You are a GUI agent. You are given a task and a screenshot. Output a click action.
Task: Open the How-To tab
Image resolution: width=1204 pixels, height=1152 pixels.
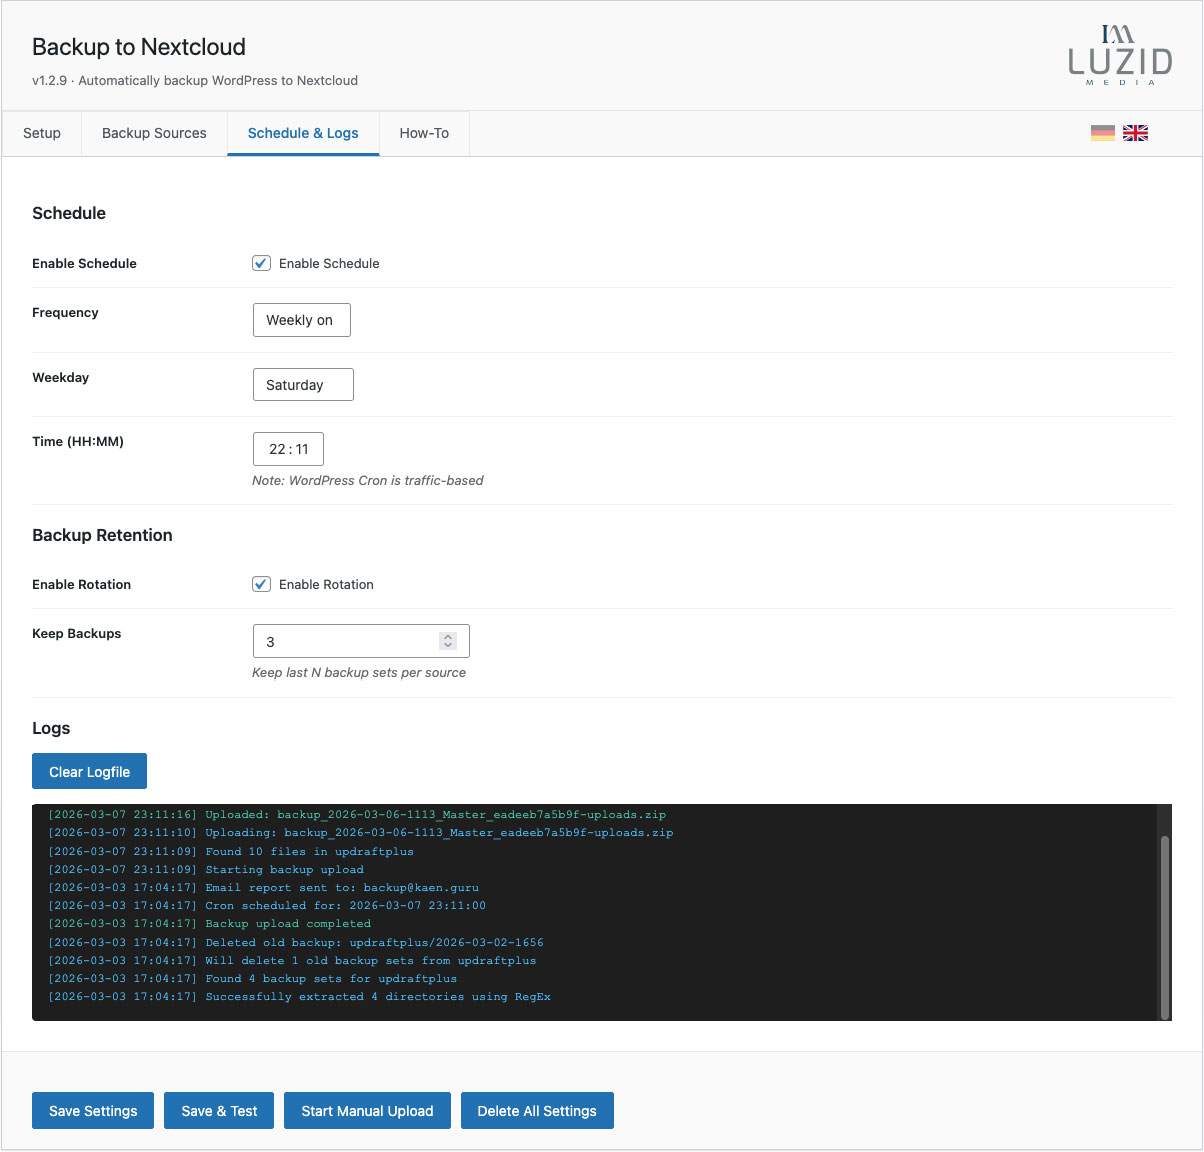click(424, 133)
